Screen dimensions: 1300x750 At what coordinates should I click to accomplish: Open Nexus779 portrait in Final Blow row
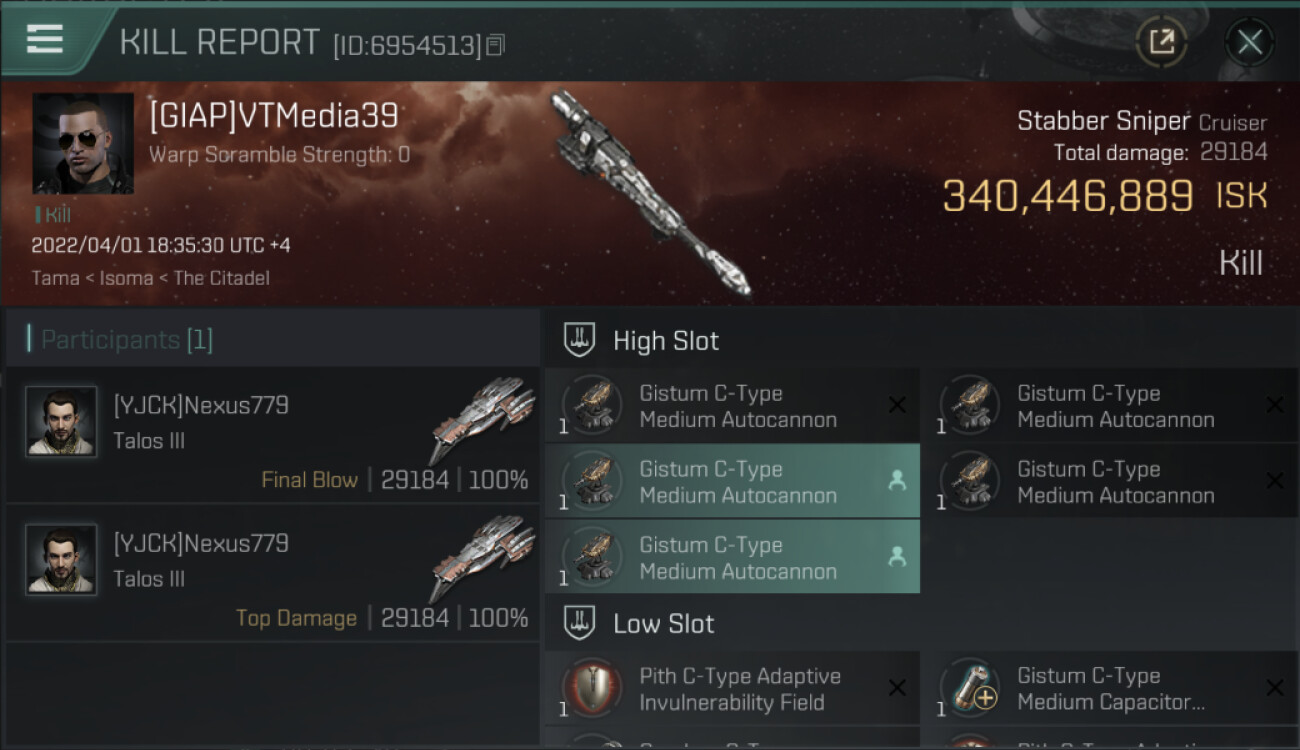[61, 422]
